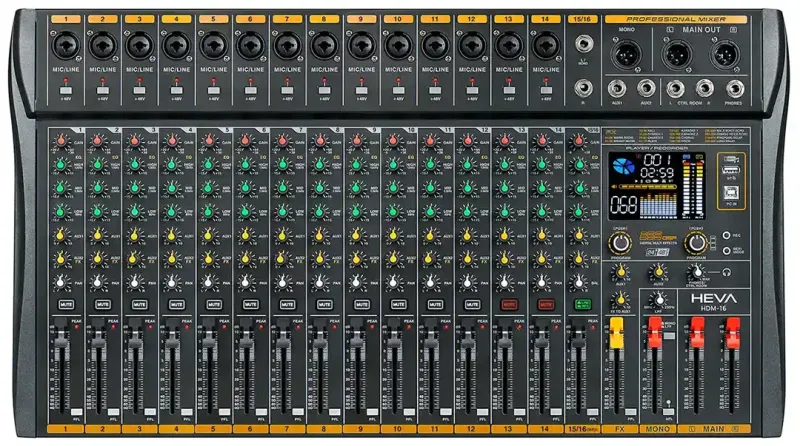Image resolution: width=800 pixels, height=446 pixels.
Task: Click the channel 9 MIC/LINE combo jack
Action: click(x=361, y=45)
